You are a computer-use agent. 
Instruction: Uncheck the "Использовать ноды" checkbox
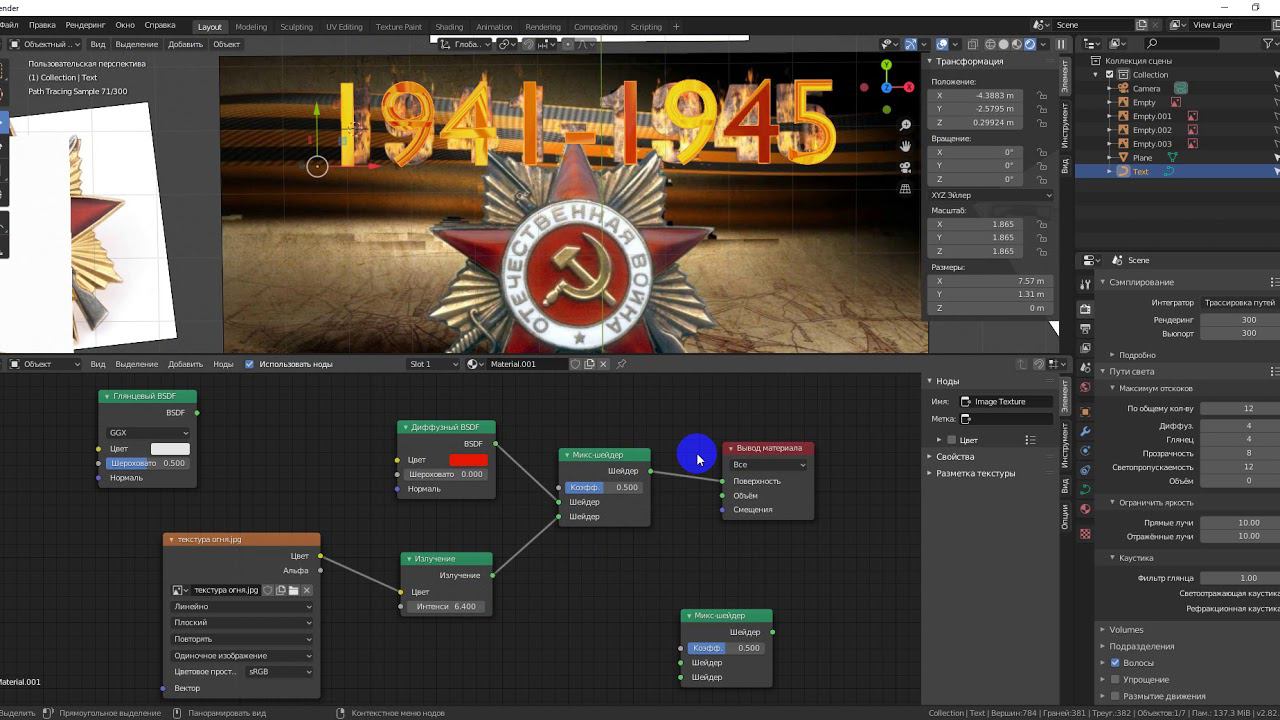[250, 364]
